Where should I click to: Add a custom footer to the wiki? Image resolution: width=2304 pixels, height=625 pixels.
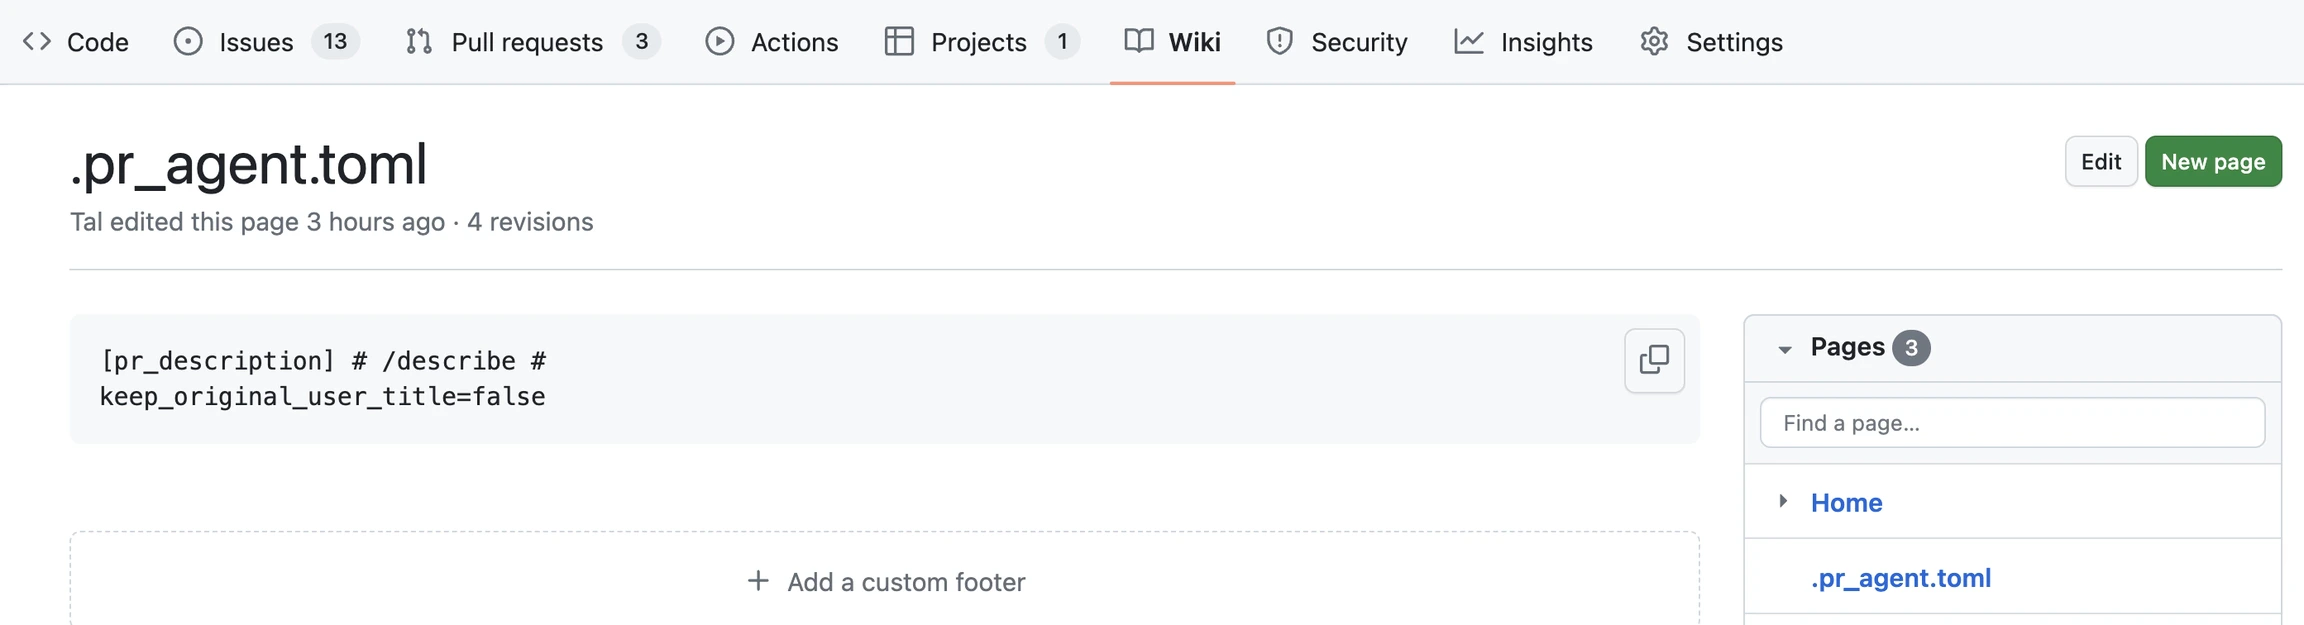(x=885, y=582)
